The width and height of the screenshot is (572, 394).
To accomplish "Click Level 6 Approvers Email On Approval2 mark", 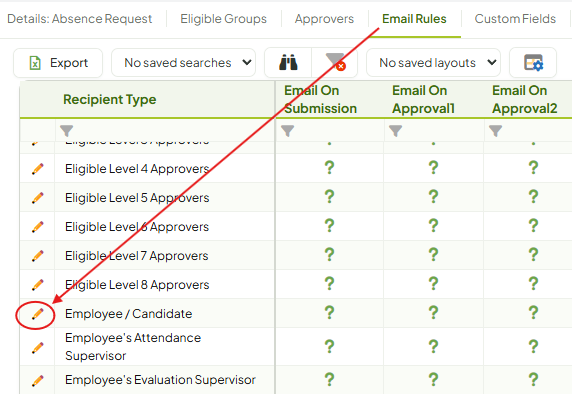I will click(533, 226).
